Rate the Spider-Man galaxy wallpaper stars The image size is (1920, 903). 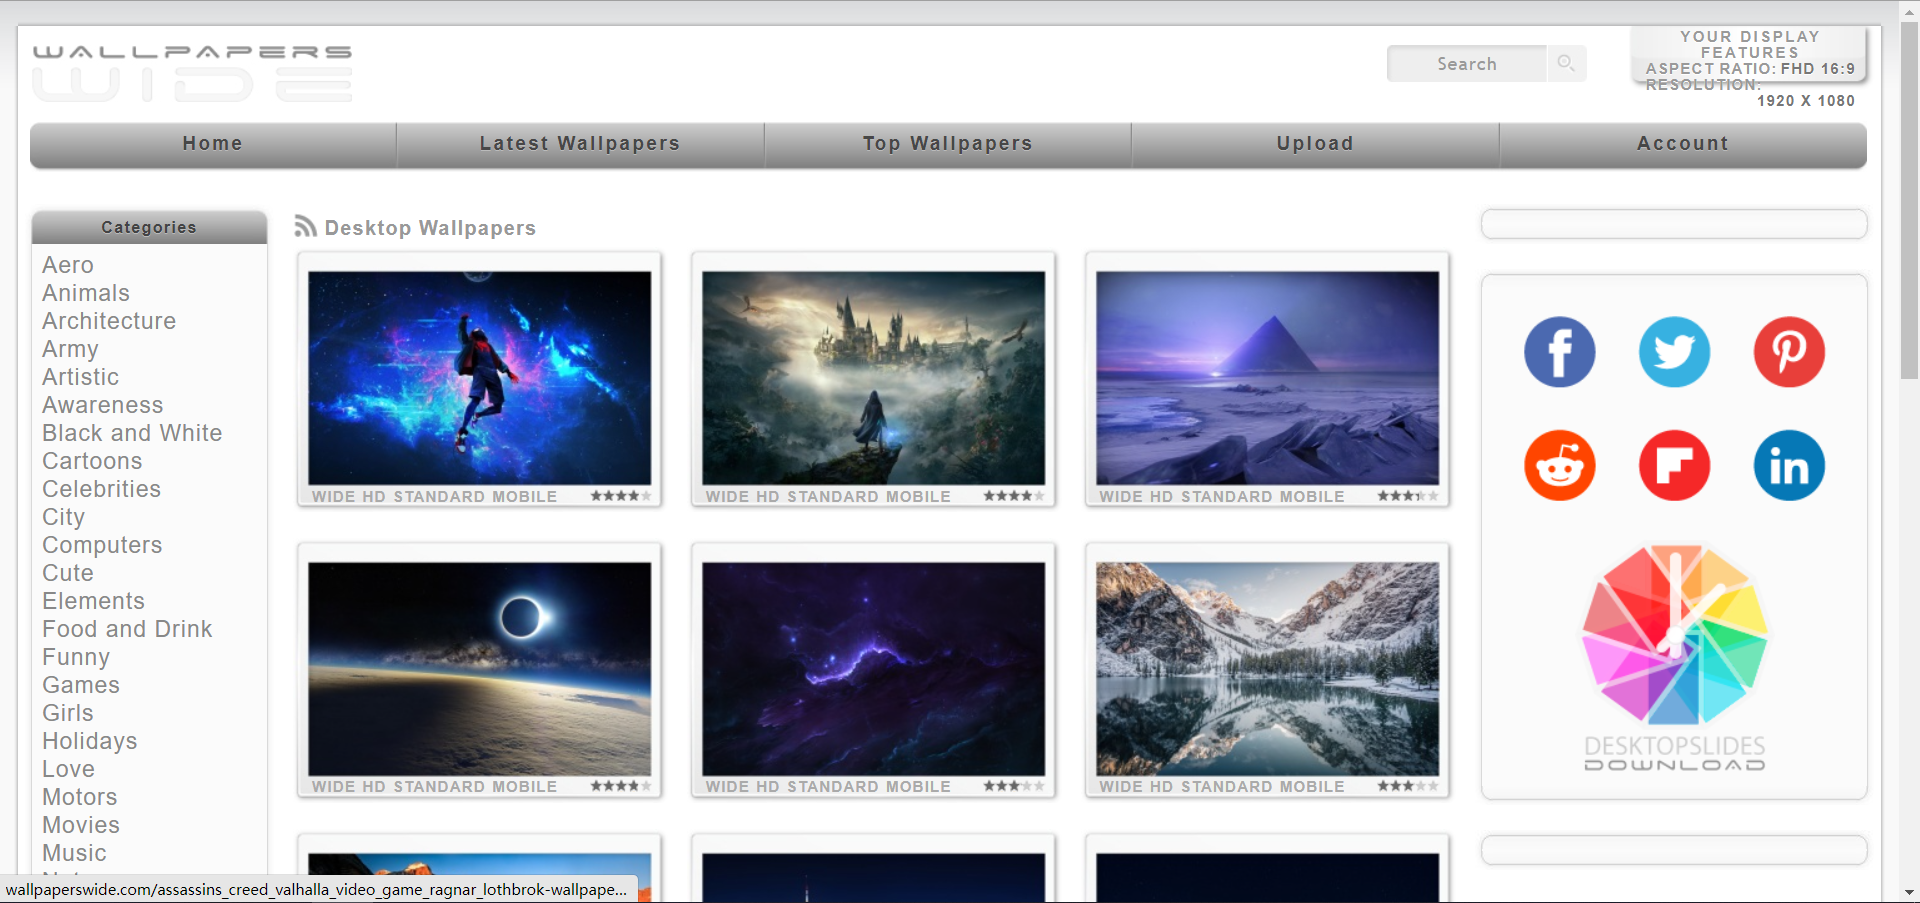(620, 496)
